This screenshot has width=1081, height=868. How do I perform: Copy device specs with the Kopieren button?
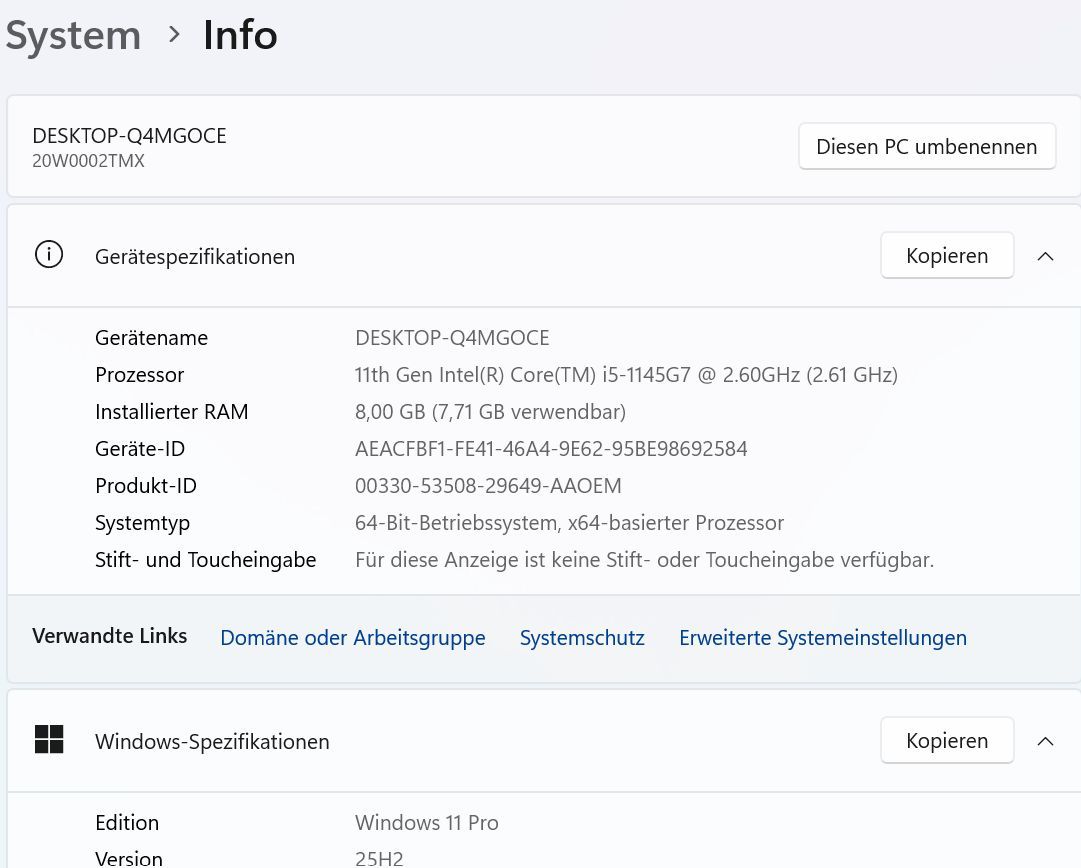click(946, 256)
